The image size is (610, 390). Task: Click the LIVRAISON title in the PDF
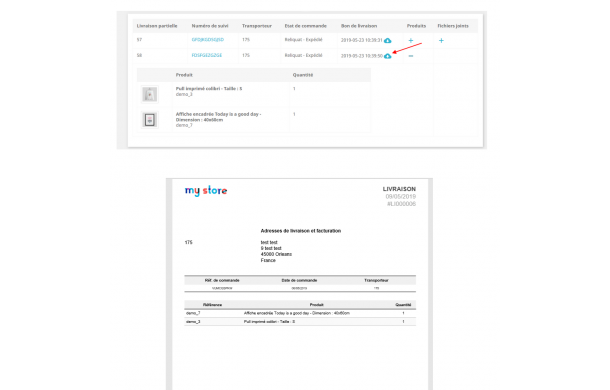coord(399,189)
